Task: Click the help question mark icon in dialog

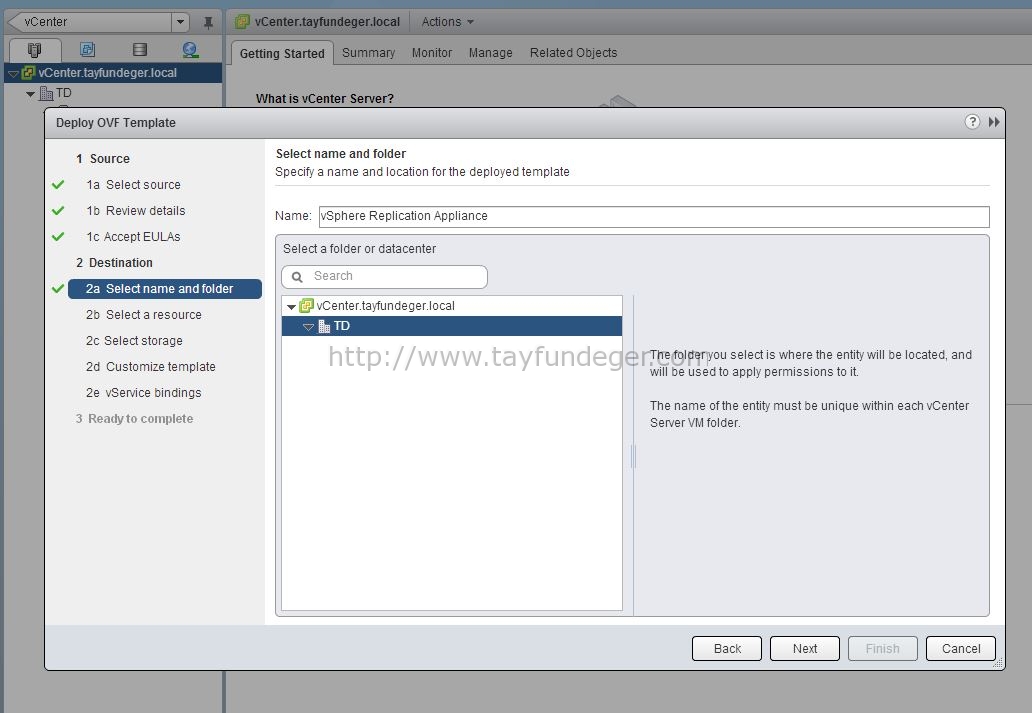Action: coord(971,122)
